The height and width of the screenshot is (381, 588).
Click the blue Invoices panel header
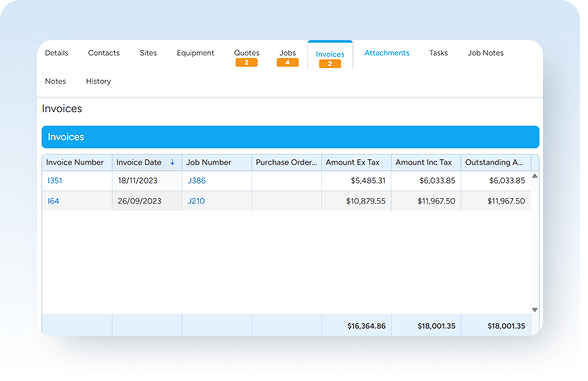[x=290, y=137]
